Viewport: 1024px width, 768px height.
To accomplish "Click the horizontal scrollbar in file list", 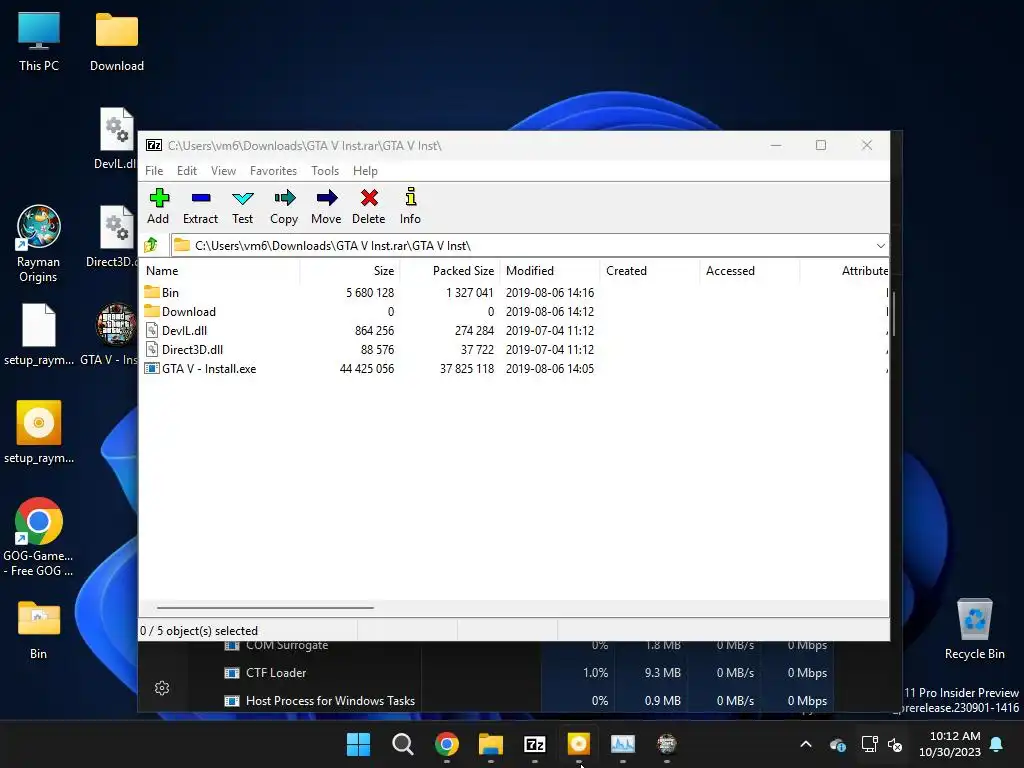I will 265,607.
